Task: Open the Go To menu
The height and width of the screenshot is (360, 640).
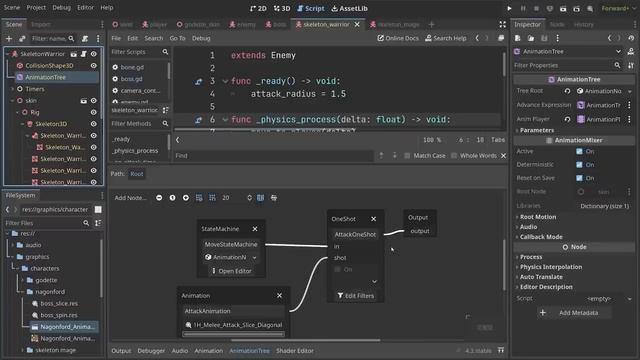Action: (x=177, y=38)
